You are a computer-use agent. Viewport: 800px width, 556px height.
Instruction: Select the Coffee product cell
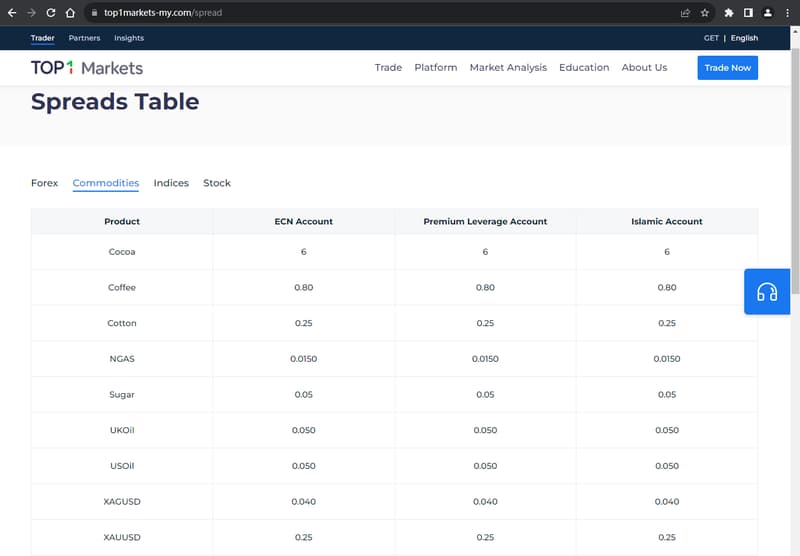(122, 287)
